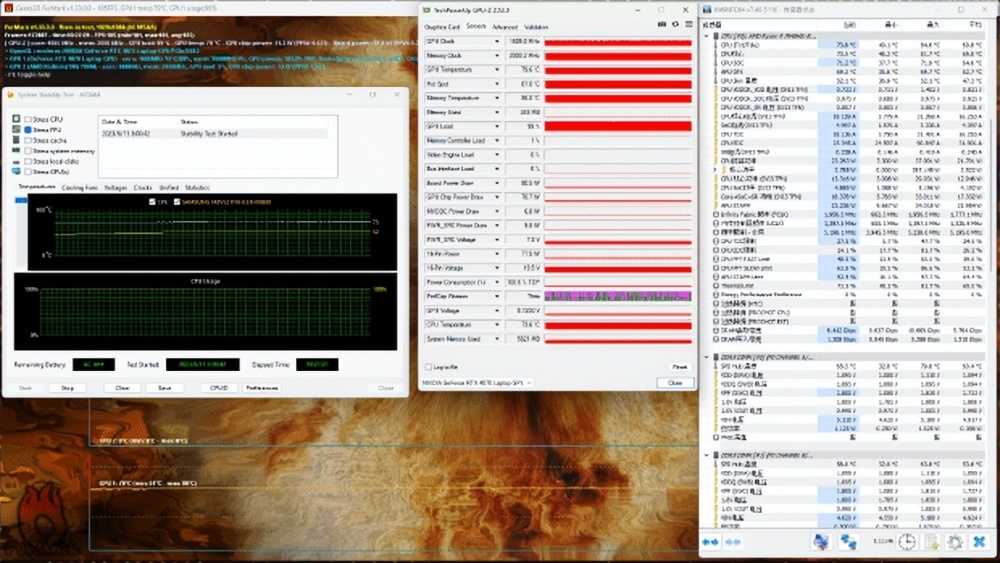
Task: Open GPU selector dropdown at GPU-Z bottom
Action: (476, 383)
